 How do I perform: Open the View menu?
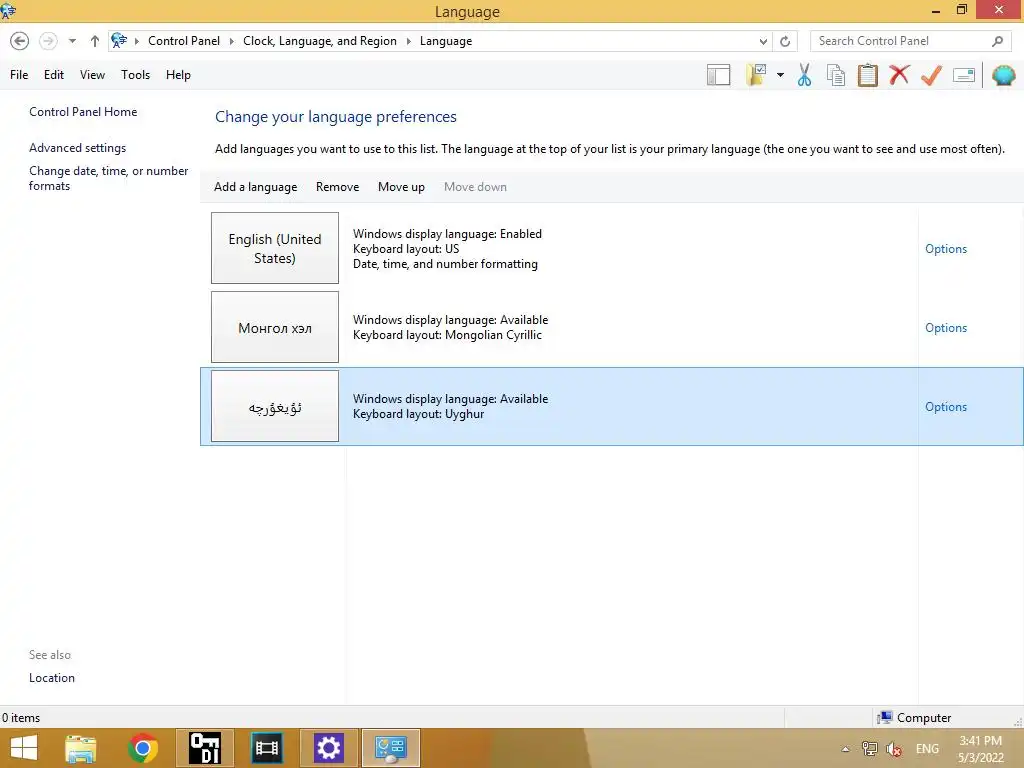(x=92, y=75)
